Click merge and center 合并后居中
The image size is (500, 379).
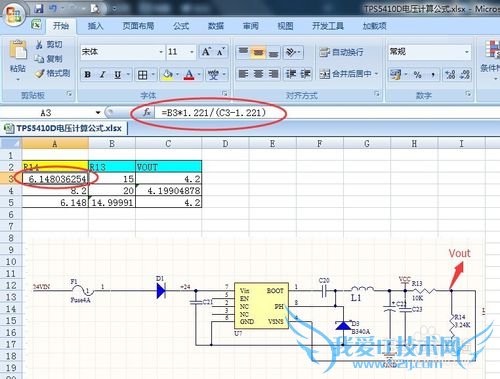345,74
